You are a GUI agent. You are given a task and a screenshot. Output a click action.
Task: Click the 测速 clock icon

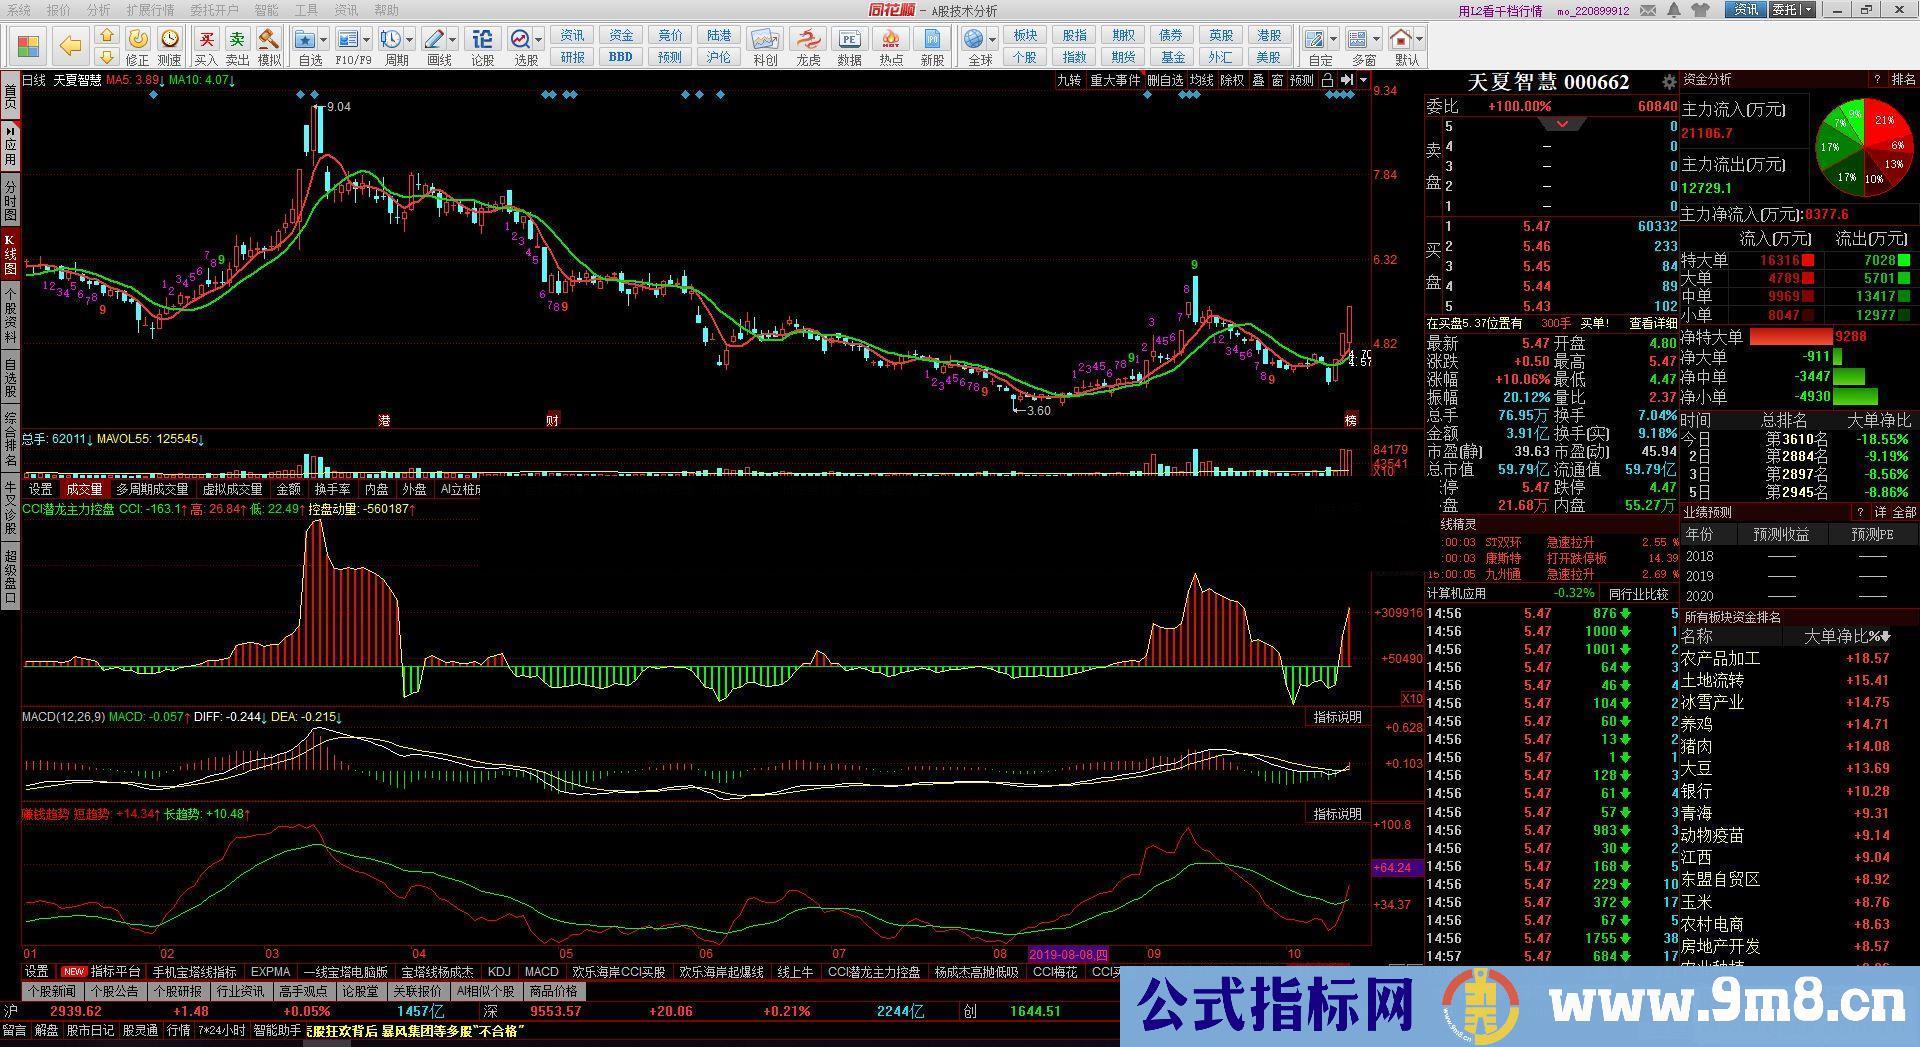[x=170, y=39]
